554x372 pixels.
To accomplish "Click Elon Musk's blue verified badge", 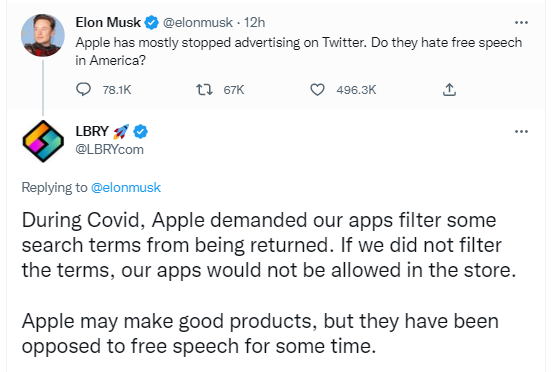I will 152,23.
